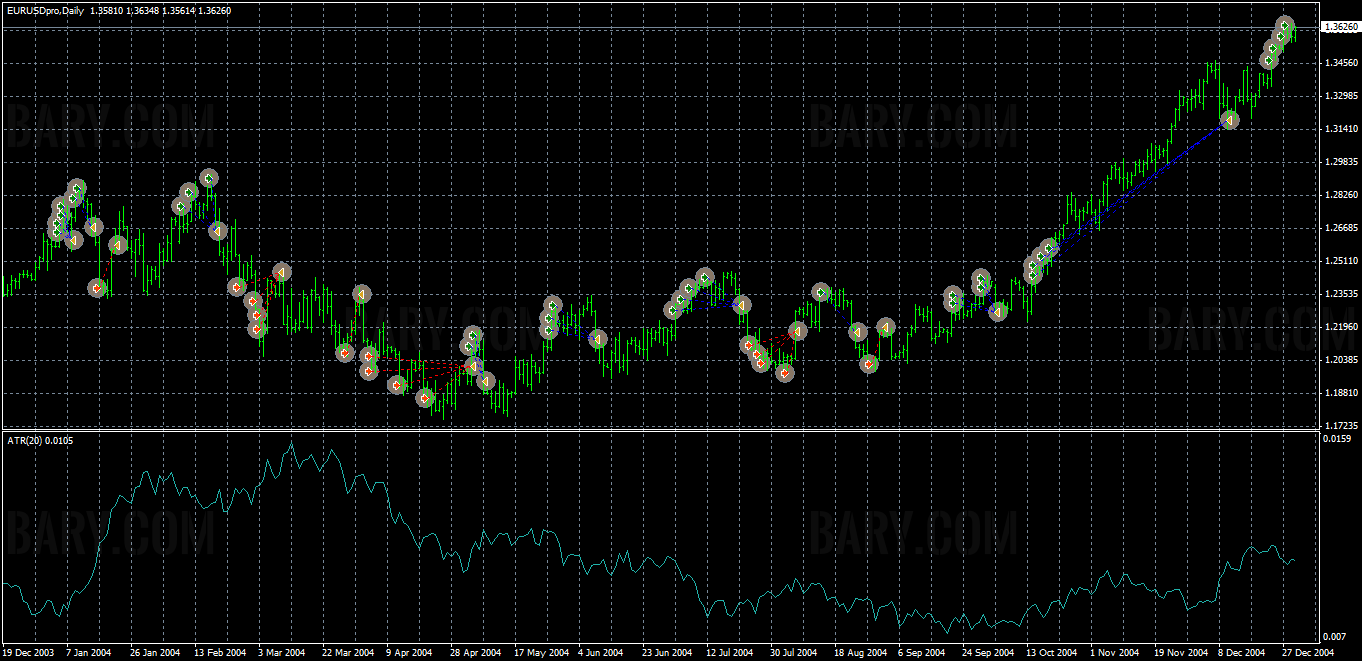Screen dimensions: 1362x661
Task: Click the 1 Nov 2004 date label
Action: pyautogui.click(x=1113, y=652)
